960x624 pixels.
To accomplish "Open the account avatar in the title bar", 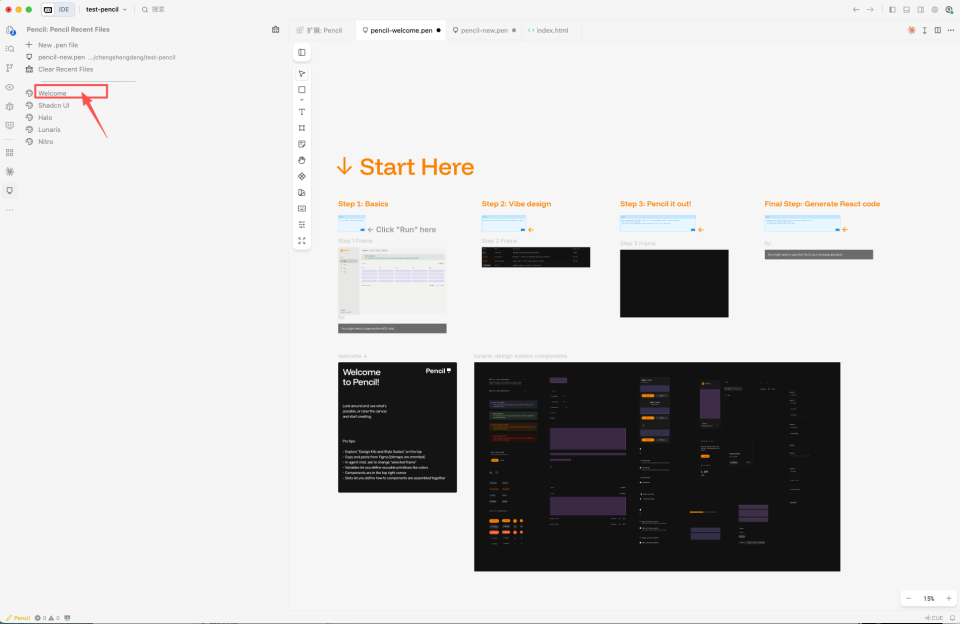I will pyautogui.click(x=949, y=10).
